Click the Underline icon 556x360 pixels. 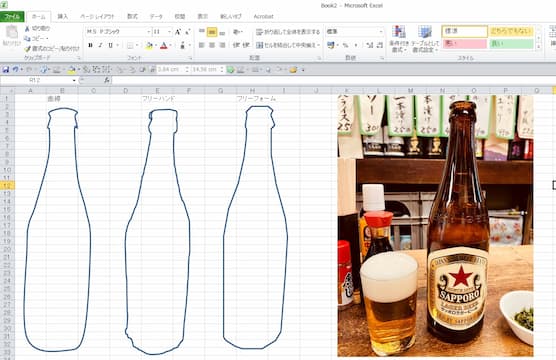[x=110, y=45]
